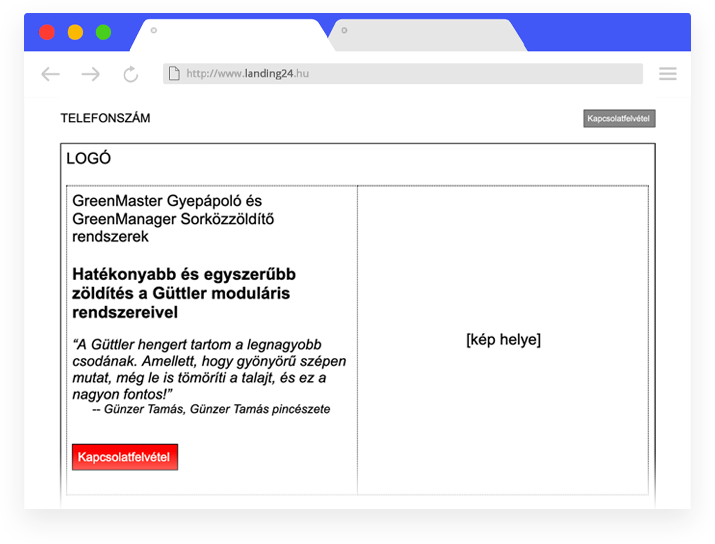Click the LOGÓ placeholder
Viewport: 715px width, 544px height.
(88, 159)
